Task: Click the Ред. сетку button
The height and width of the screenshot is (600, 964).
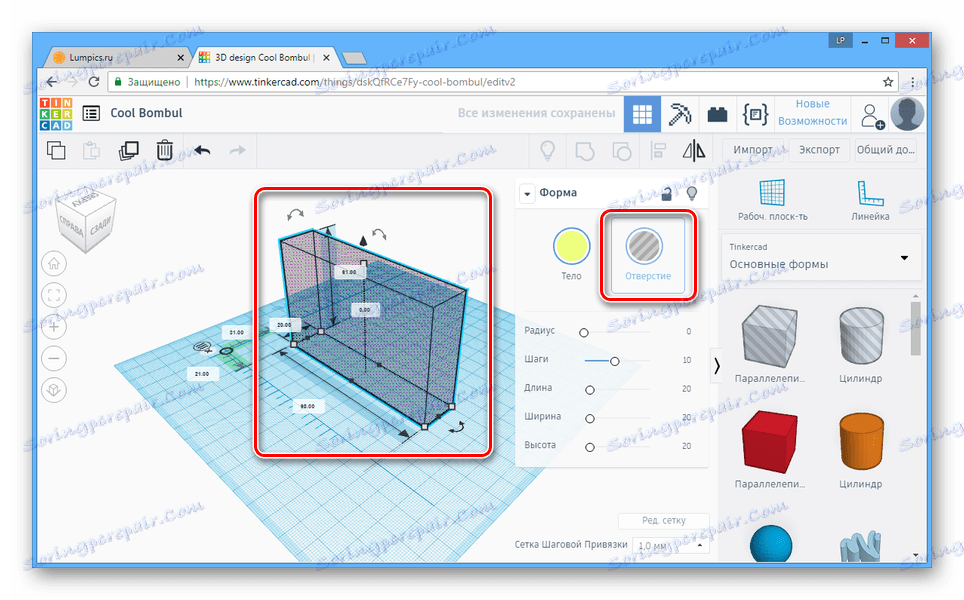Action: coord(663,521)
